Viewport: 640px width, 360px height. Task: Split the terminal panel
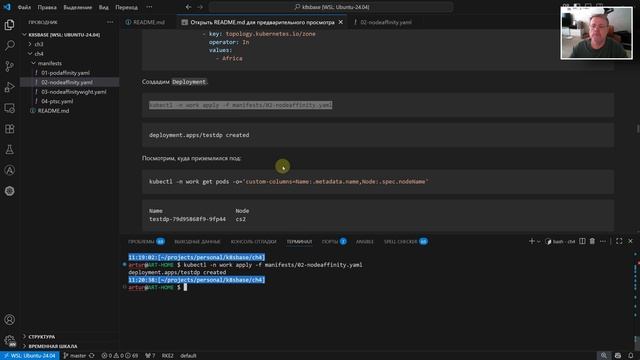pyautogui.click(x=582, y=241)
